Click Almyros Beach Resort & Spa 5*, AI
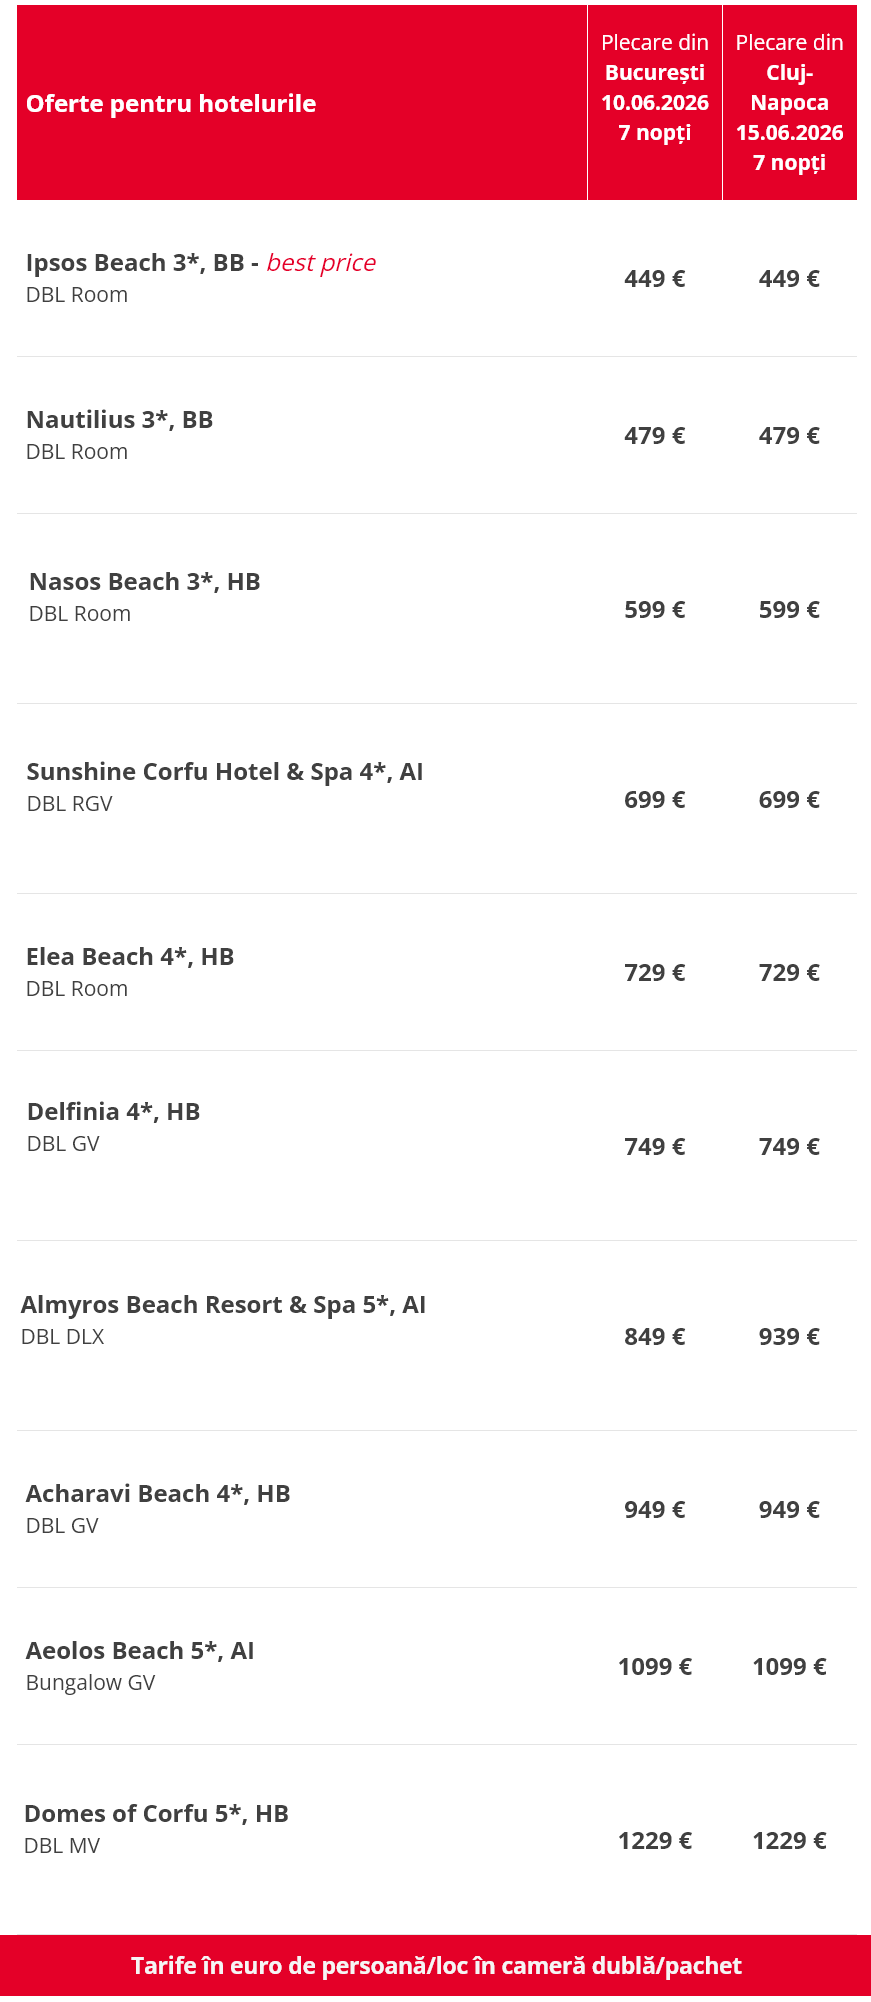The image size is (871, 2002). (223, 1305)
